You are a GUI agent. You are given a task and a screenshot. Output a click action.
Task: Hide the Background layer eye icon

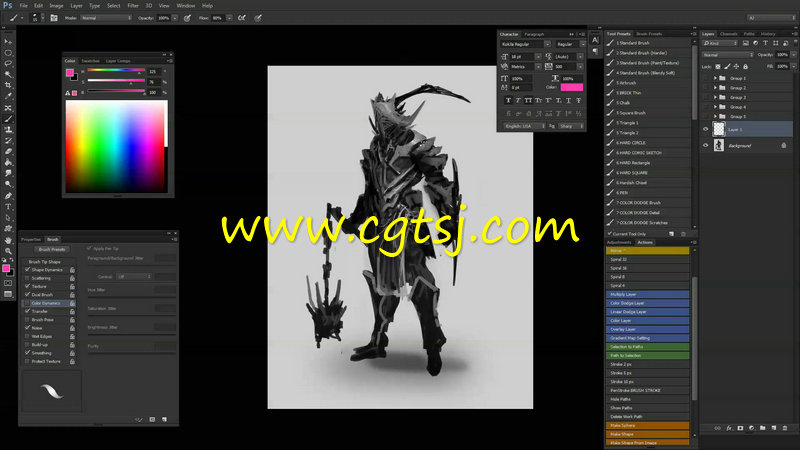point(706,145)
